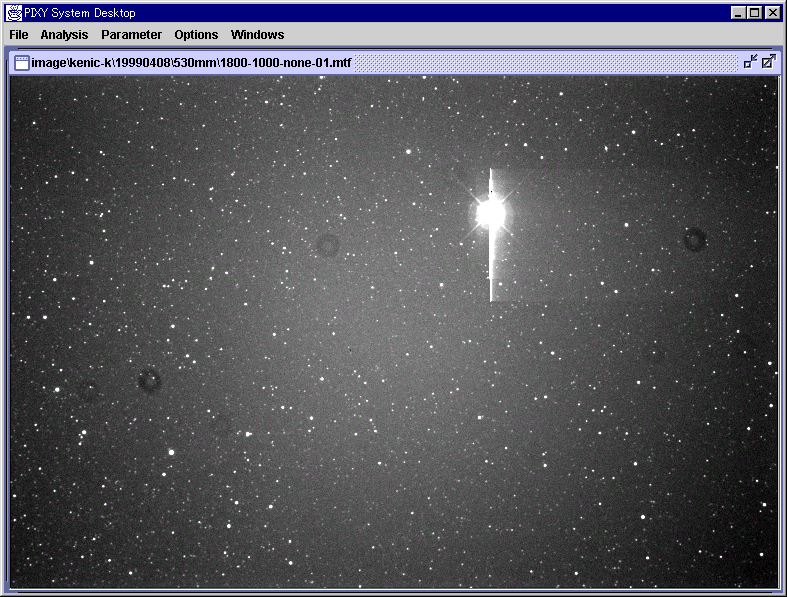Image resolution: width=787 pixels, height=597 pixels.
Task: Click the PIXY System Desktop application icon
Action: tap(14, 13)
